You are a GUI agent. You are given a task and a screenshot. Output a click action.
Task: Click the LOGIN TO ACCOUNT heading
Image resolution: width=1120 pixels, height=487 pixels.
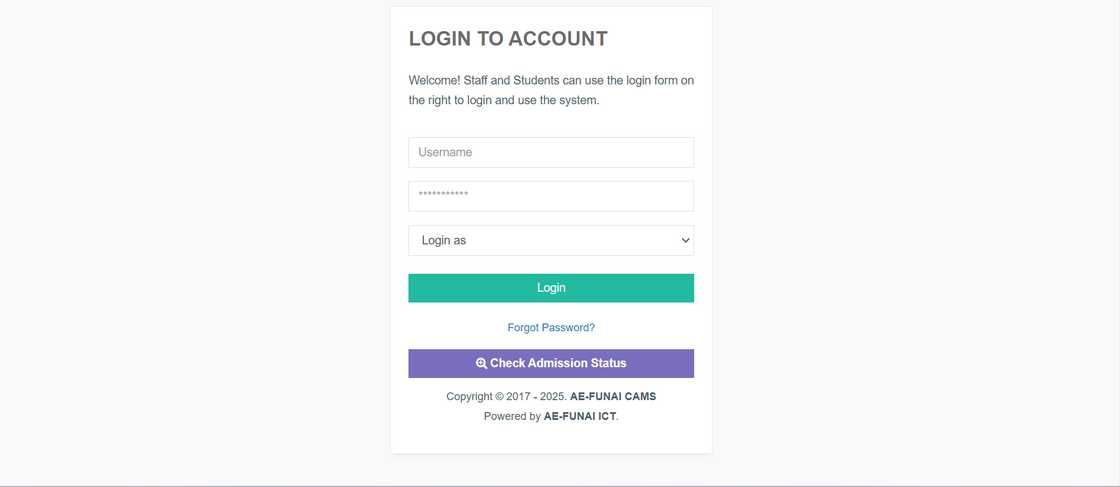click(x=508, y=39)
